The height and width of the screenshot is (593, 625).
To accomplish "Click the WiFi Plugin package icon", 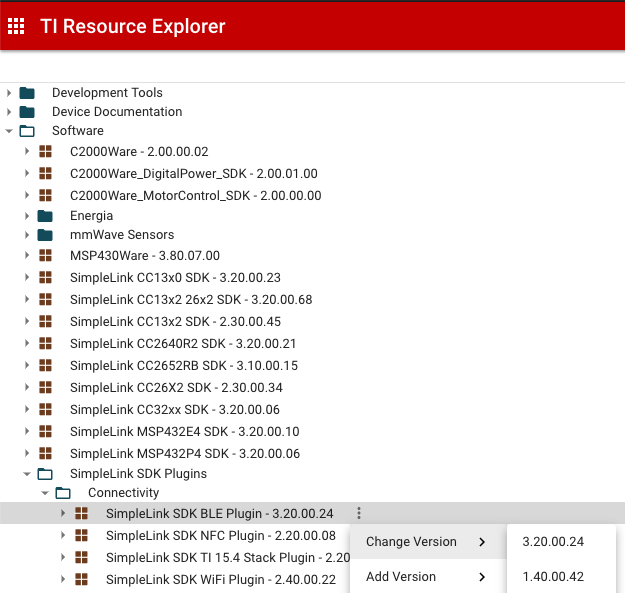I will tap(81, 579).
